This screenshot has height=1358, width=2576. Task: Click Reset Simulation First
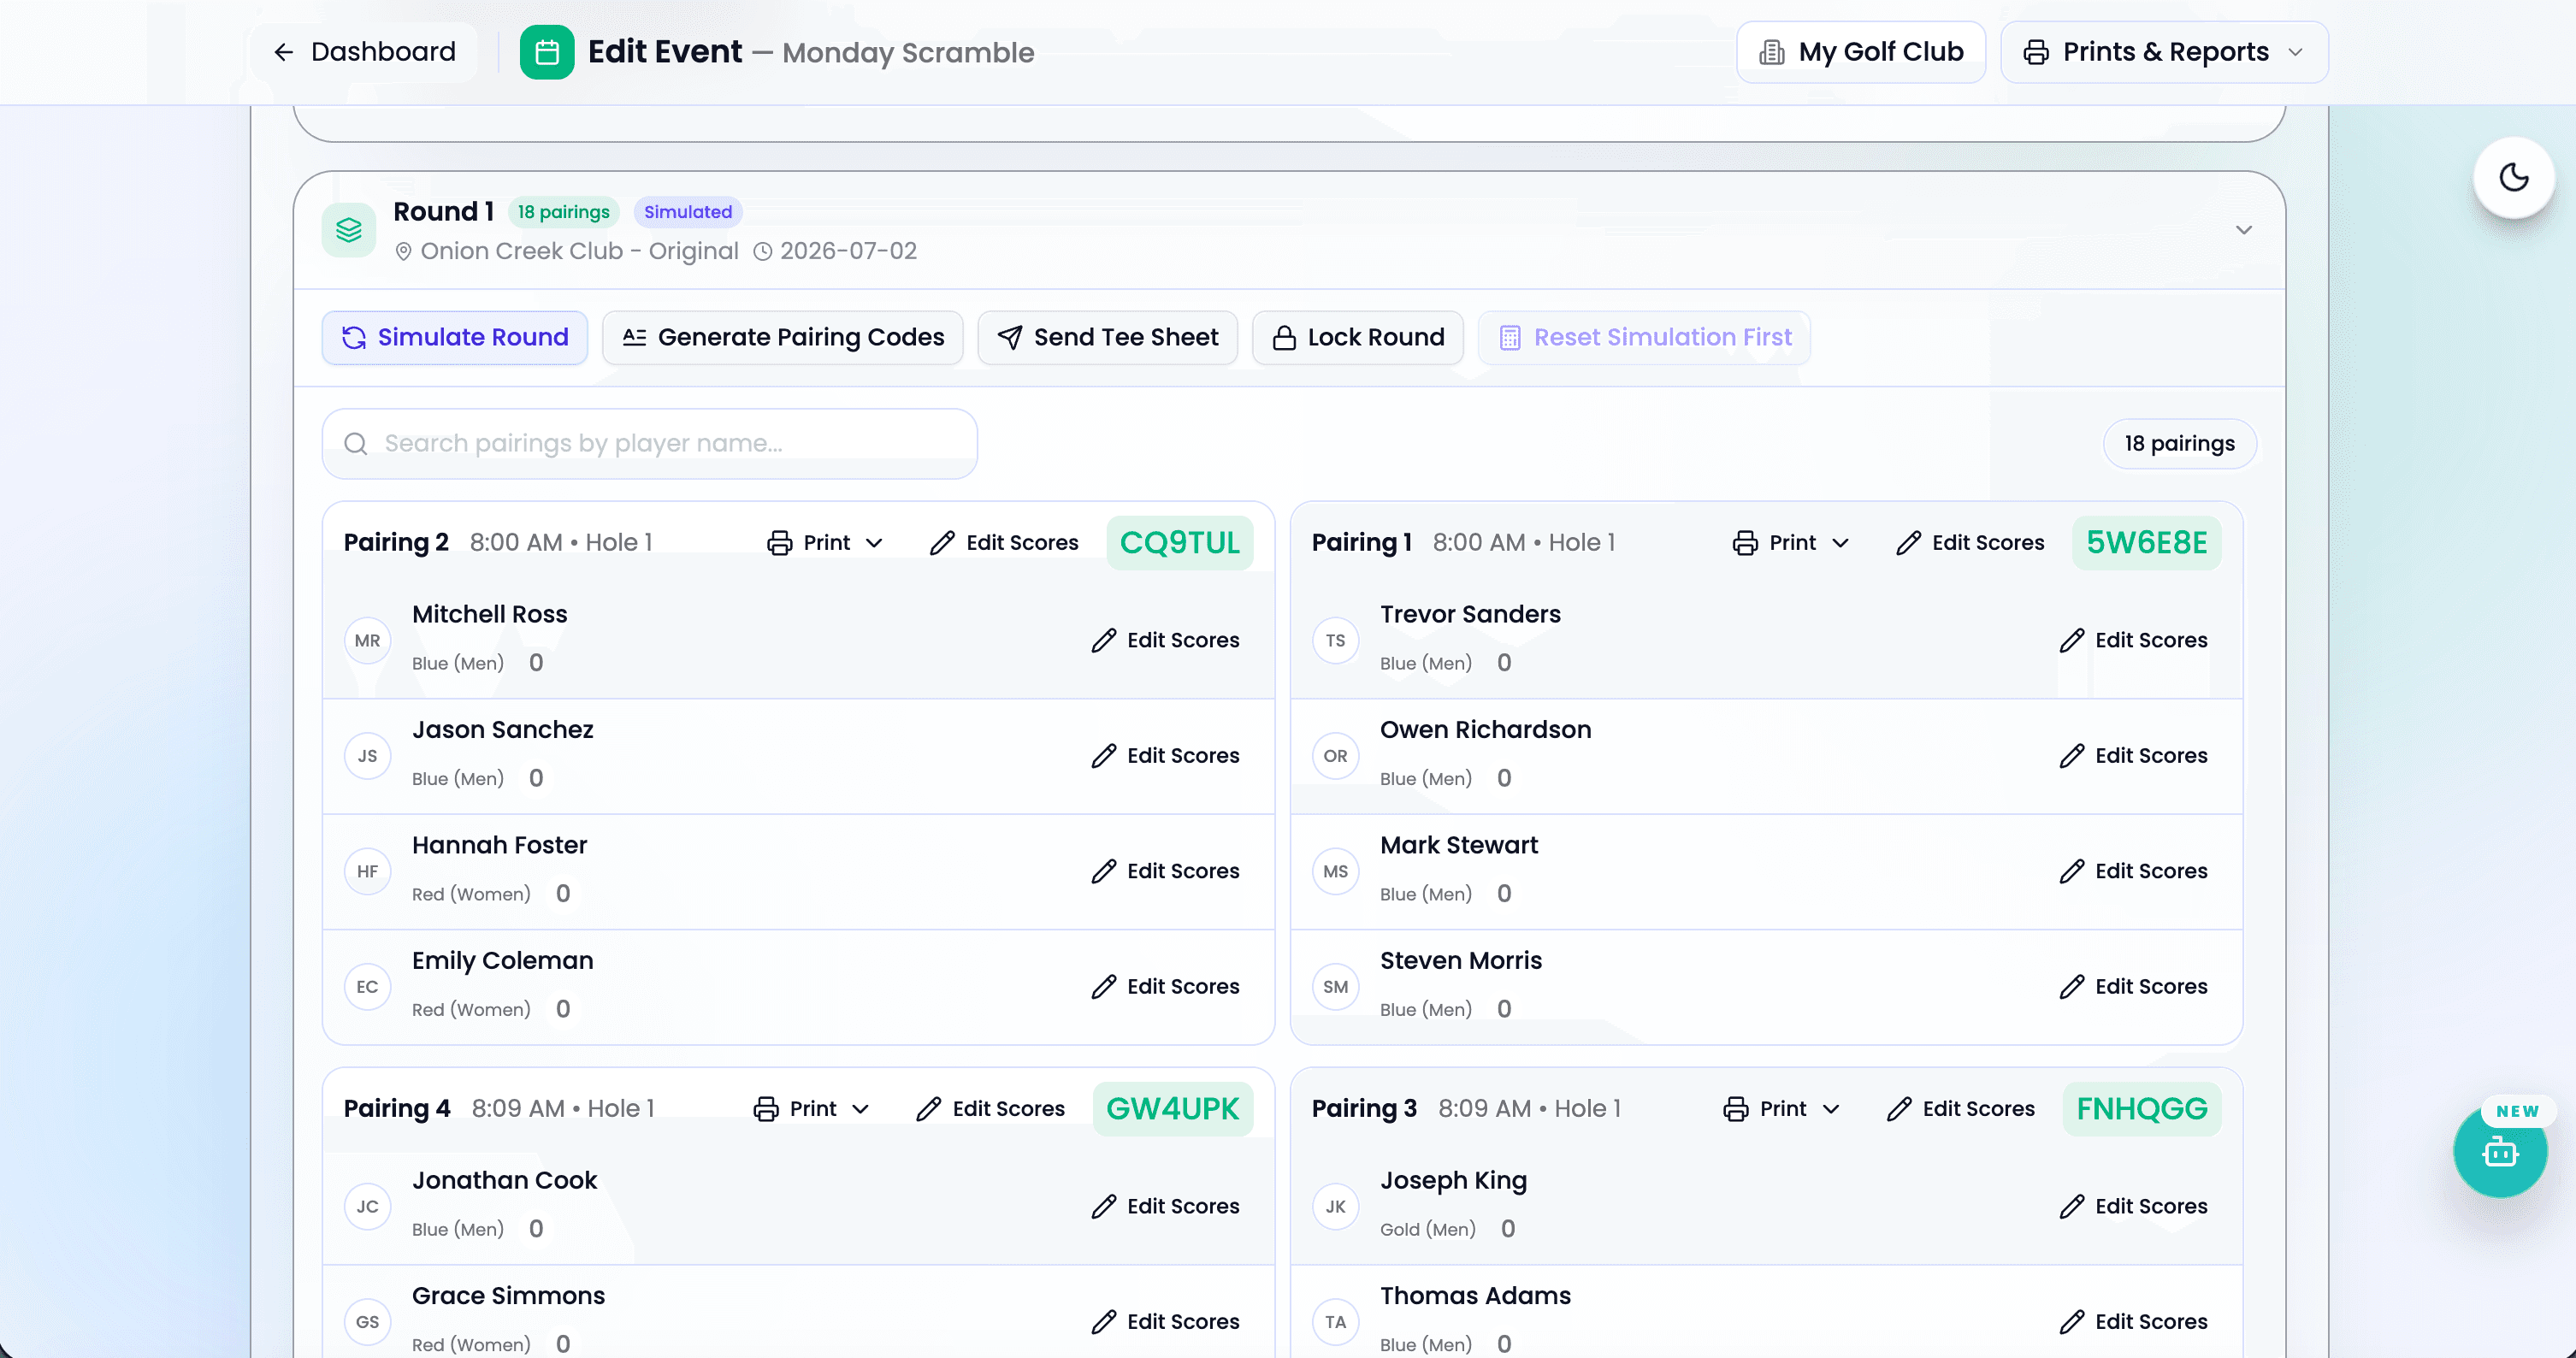click(1645, 337)
